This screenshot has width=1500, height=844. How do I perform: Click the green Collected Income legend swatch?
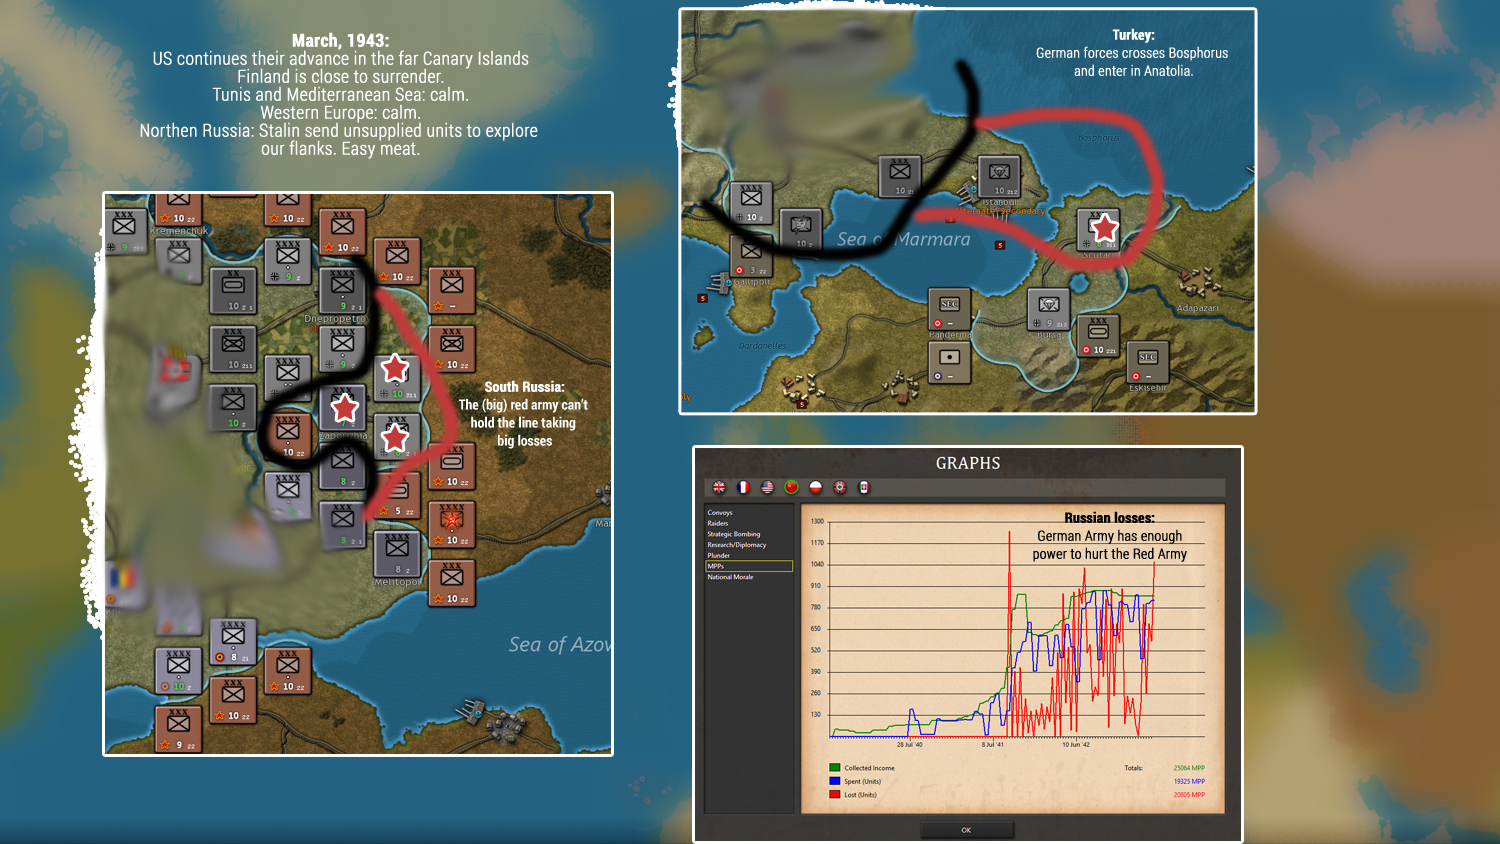[x=834, y=768]
